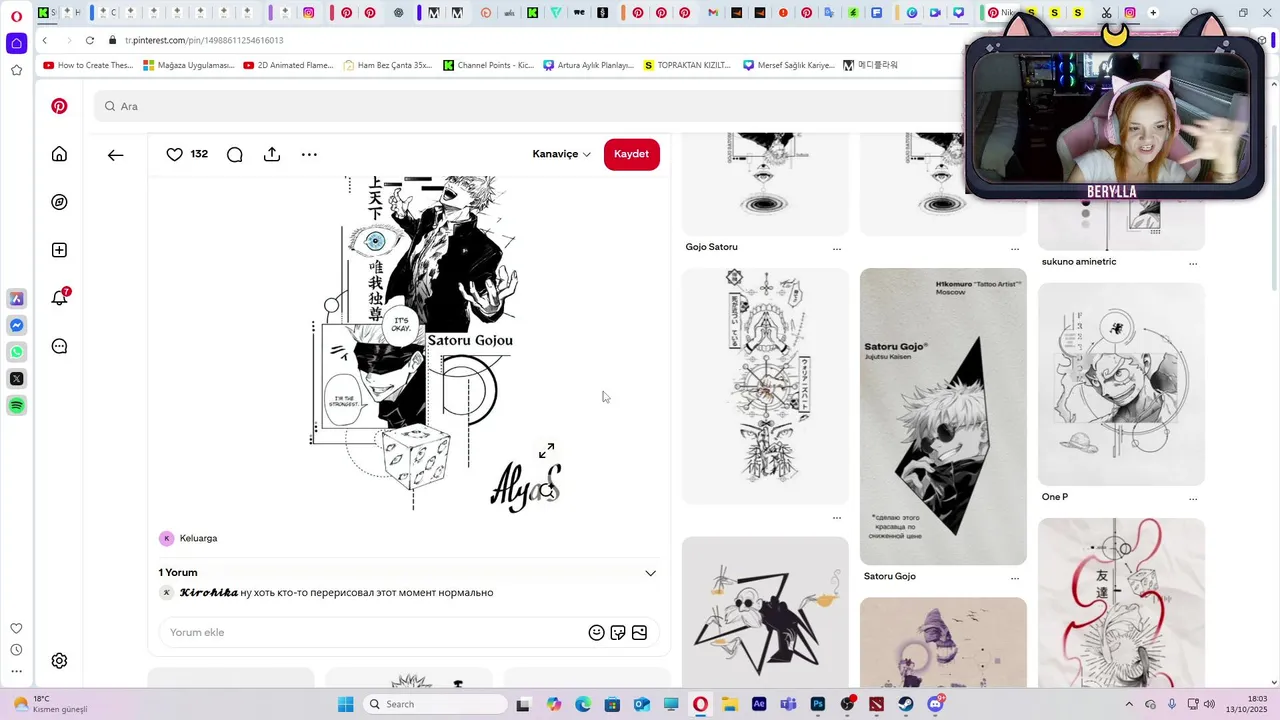Open 'Artura Aylık Planlayı...' bookmark

click(589, 65)
